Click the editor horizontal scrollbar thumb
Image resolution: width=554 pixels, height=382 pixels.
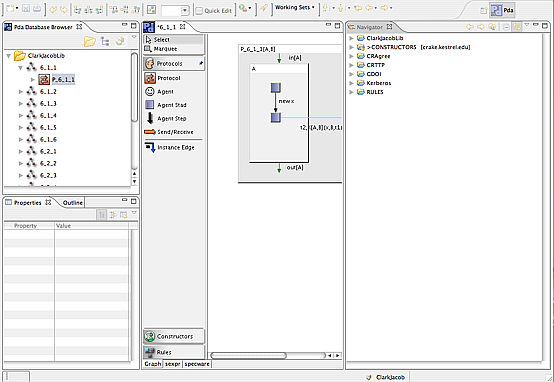tap(248, 355)
